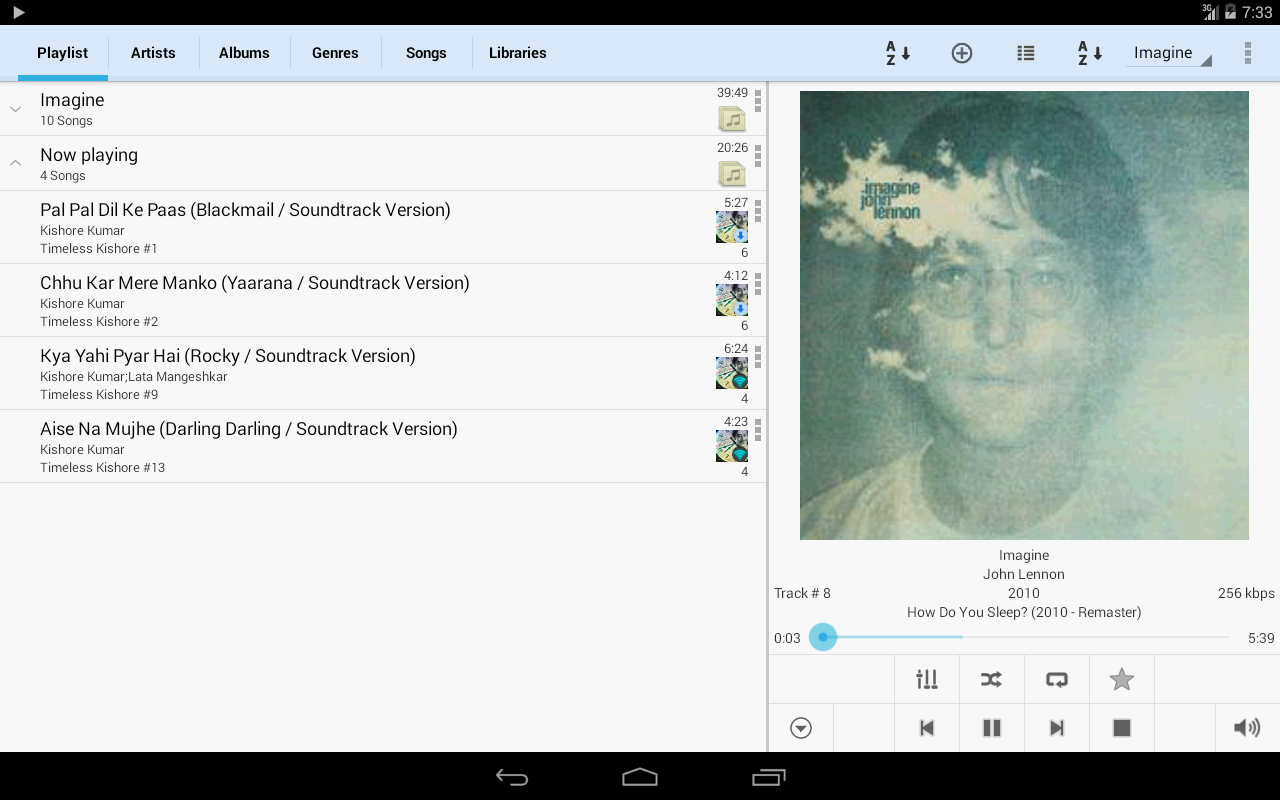Viewport: 1280px width, 800px height.
Task: Open options for Aise Na Mujhe
Action: pyautogui.click(x=758, y=430)
